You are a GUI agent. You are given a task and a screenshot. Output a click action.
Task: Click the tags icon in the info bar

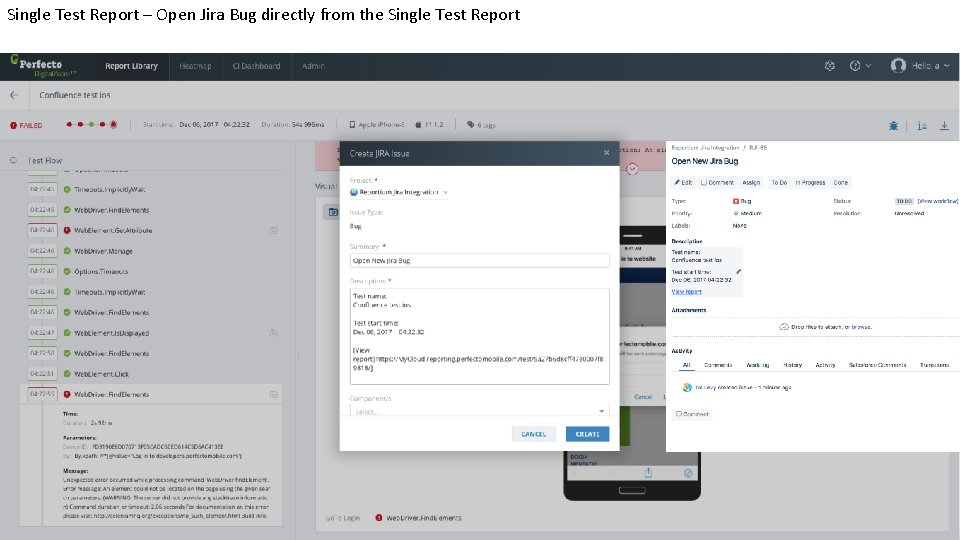pyautogui.click(x=470, y=124)
